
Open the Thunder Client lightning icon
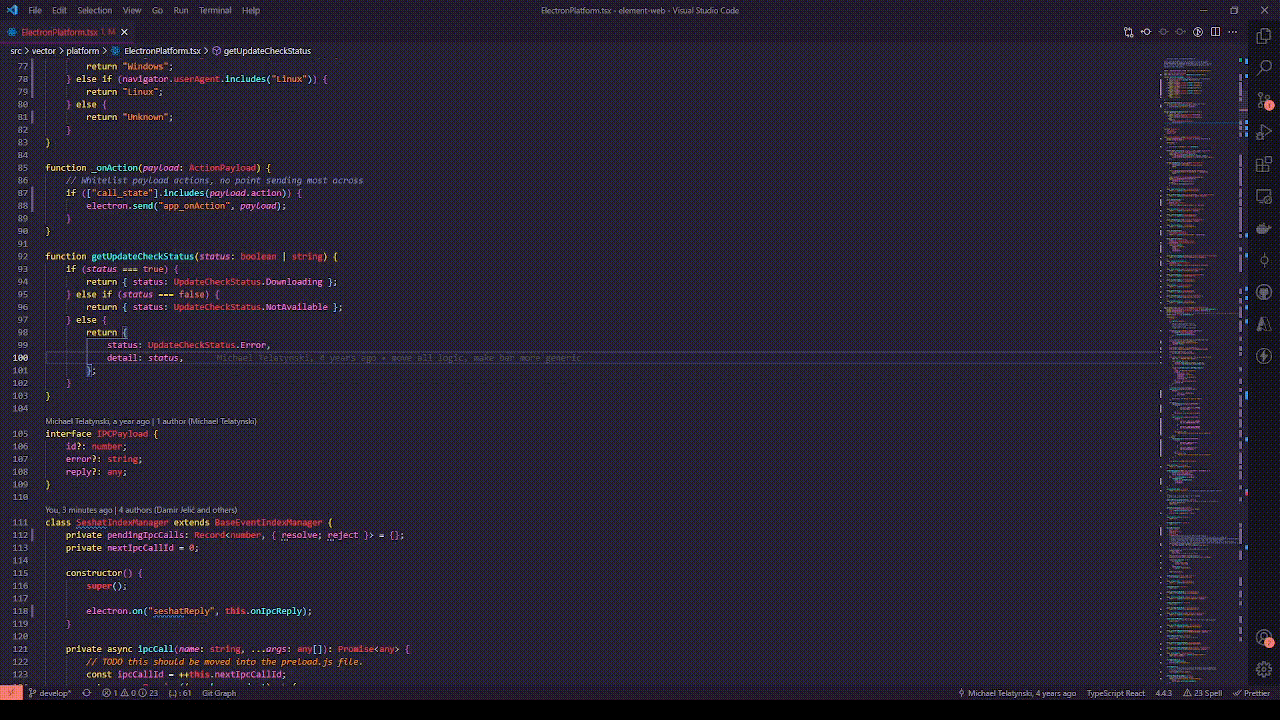1264,356
